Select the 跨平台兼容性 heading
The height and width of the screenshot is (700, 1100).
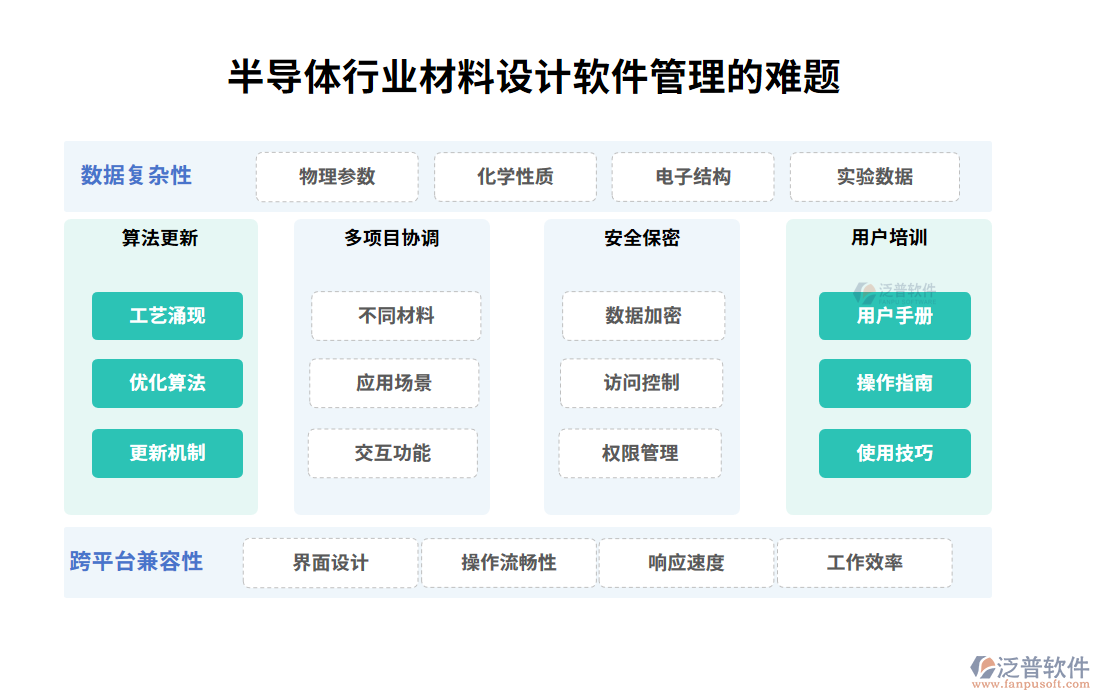[136, 562]
